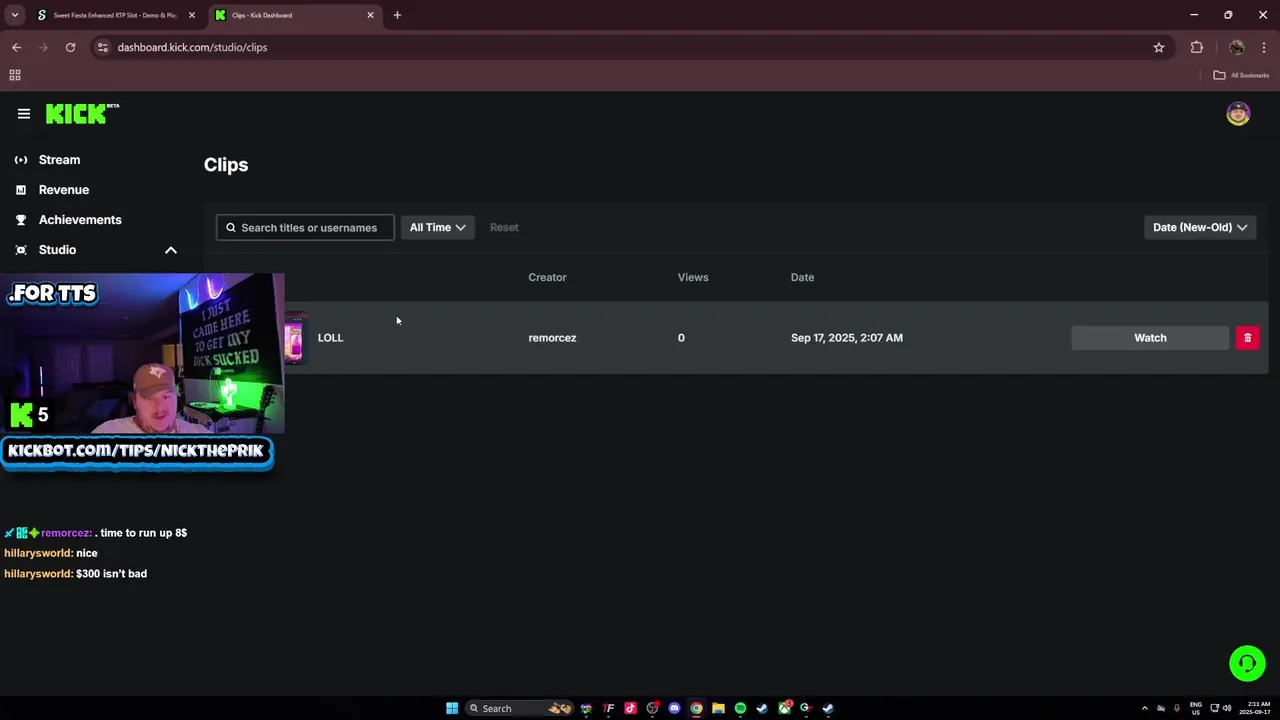
Task: Select the Clips - Kick Dashboard tab
Action: (290, 15)
